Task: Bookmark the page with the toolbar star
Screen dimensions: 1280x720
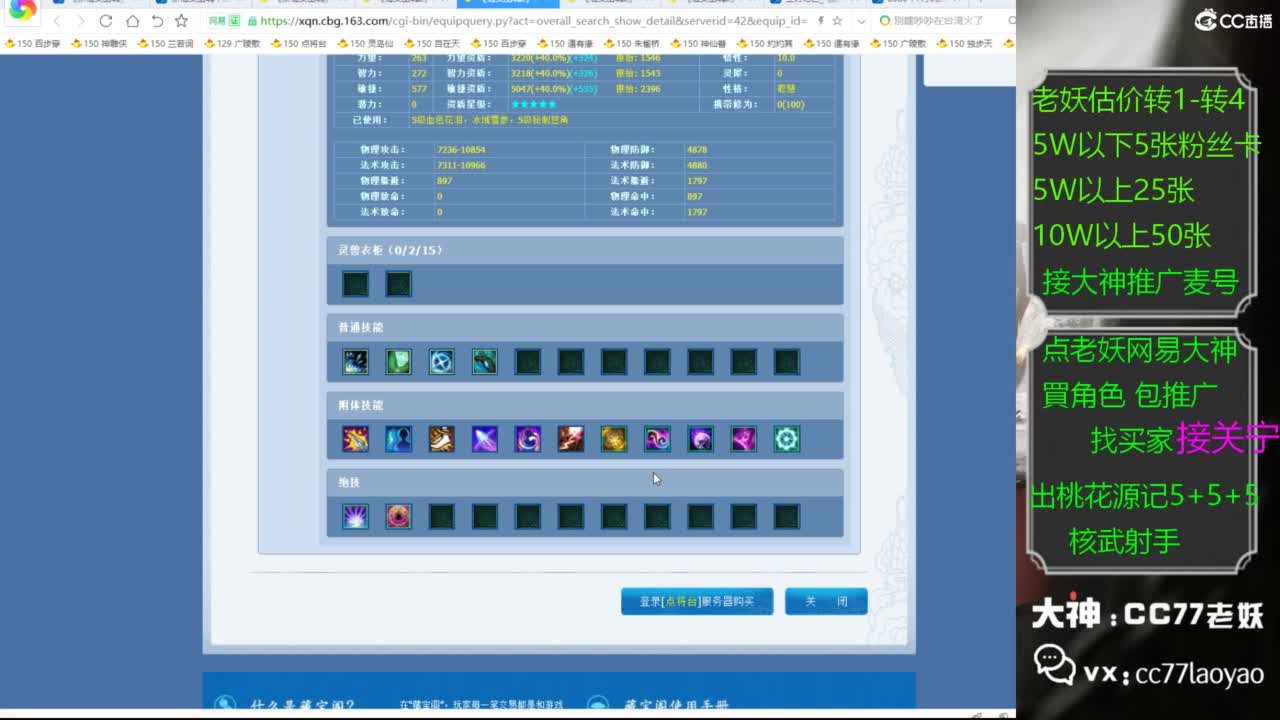Action: [181, 20]
